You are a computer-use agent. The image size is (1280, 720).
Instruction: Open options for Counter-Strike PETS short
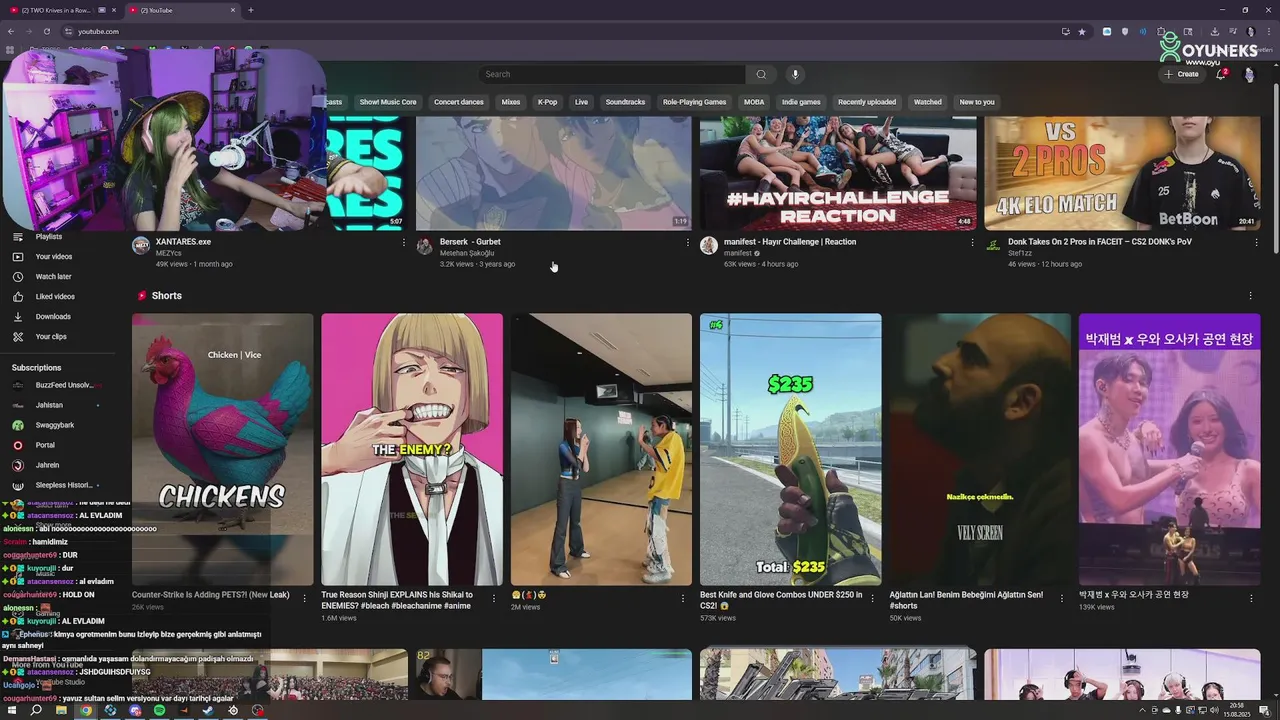tap(304, 598)
